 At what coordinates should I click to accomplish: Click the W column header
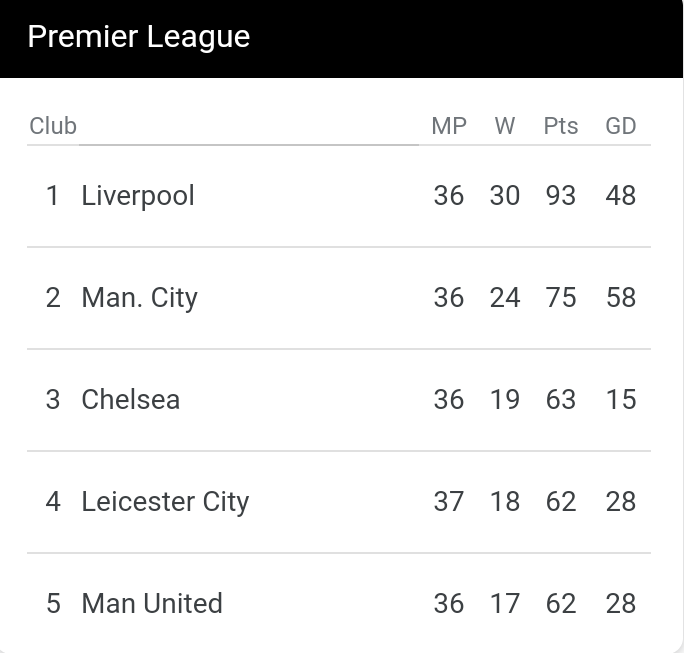pyautogui.click(x=505, y=126)
